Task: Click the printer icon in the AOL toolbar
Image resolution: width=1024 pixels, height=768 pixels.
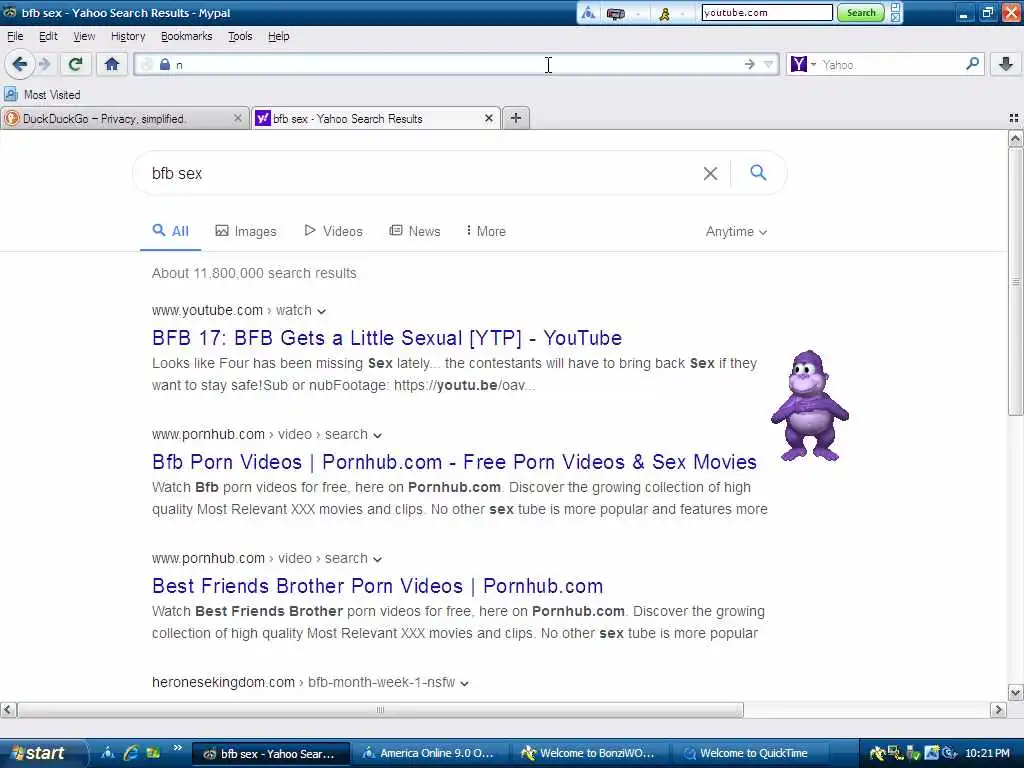Action: pyautogui.click(x=615, y=13)
